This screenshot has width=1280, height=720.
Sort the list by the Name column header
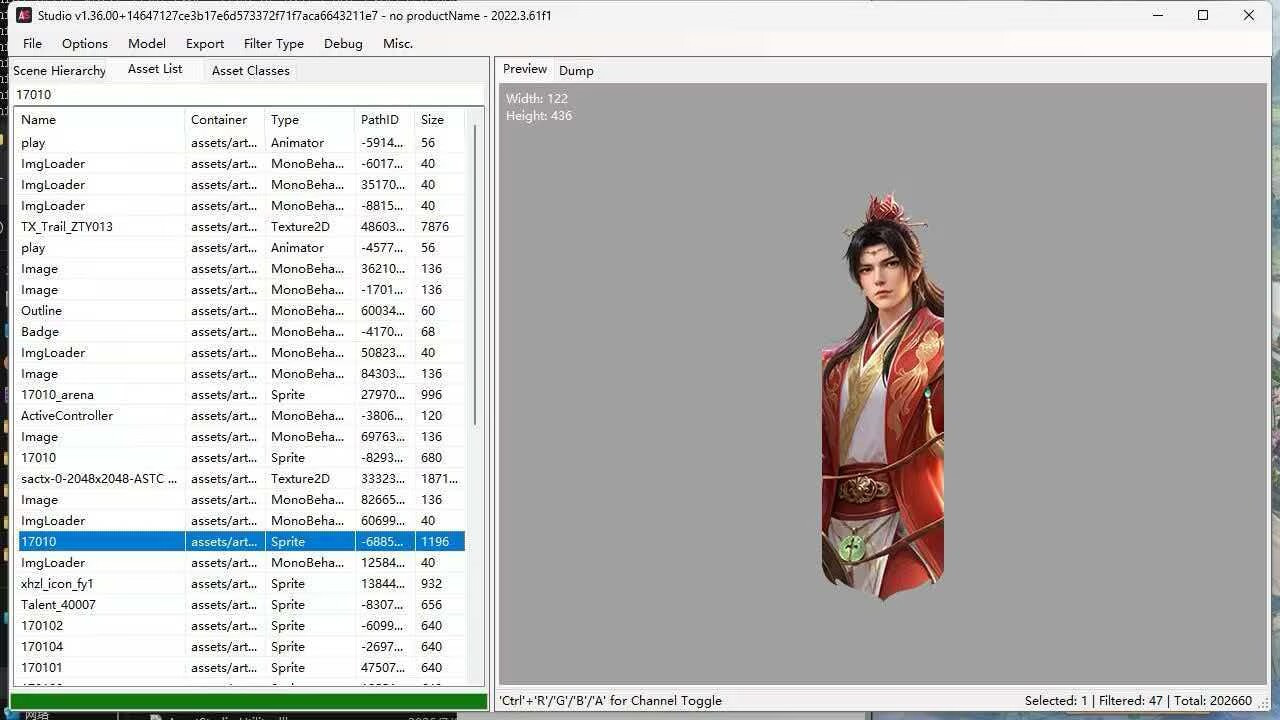pos(101,119)
